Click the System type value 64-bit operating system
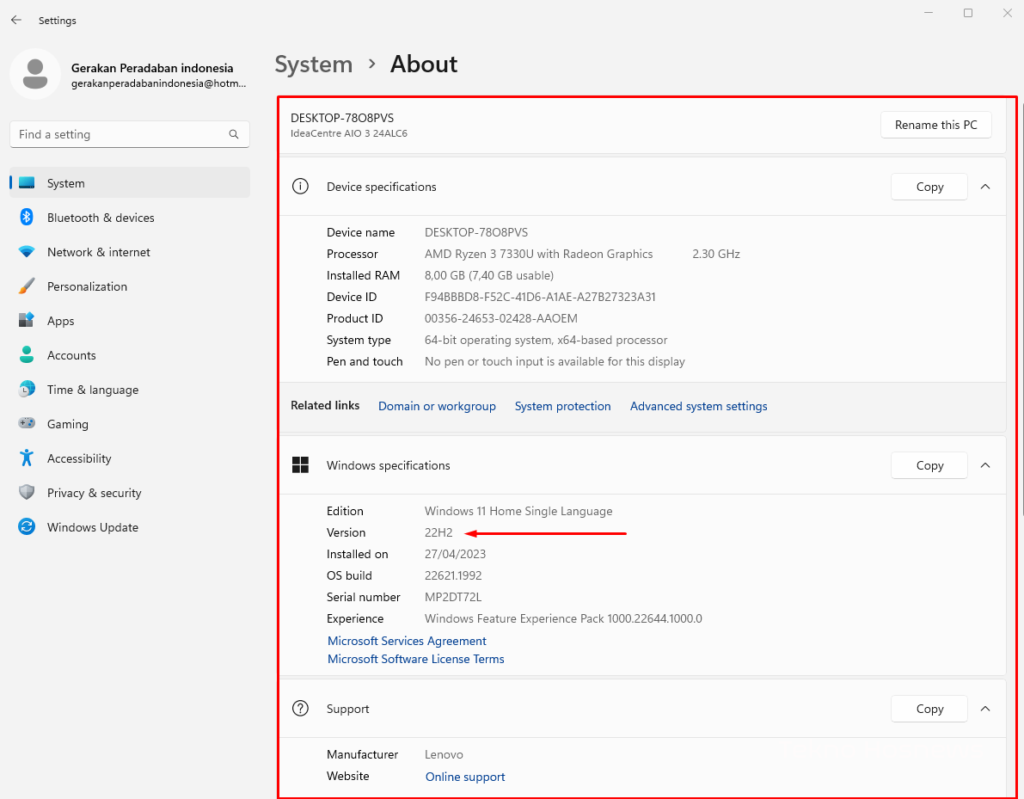 pos(546,340)
